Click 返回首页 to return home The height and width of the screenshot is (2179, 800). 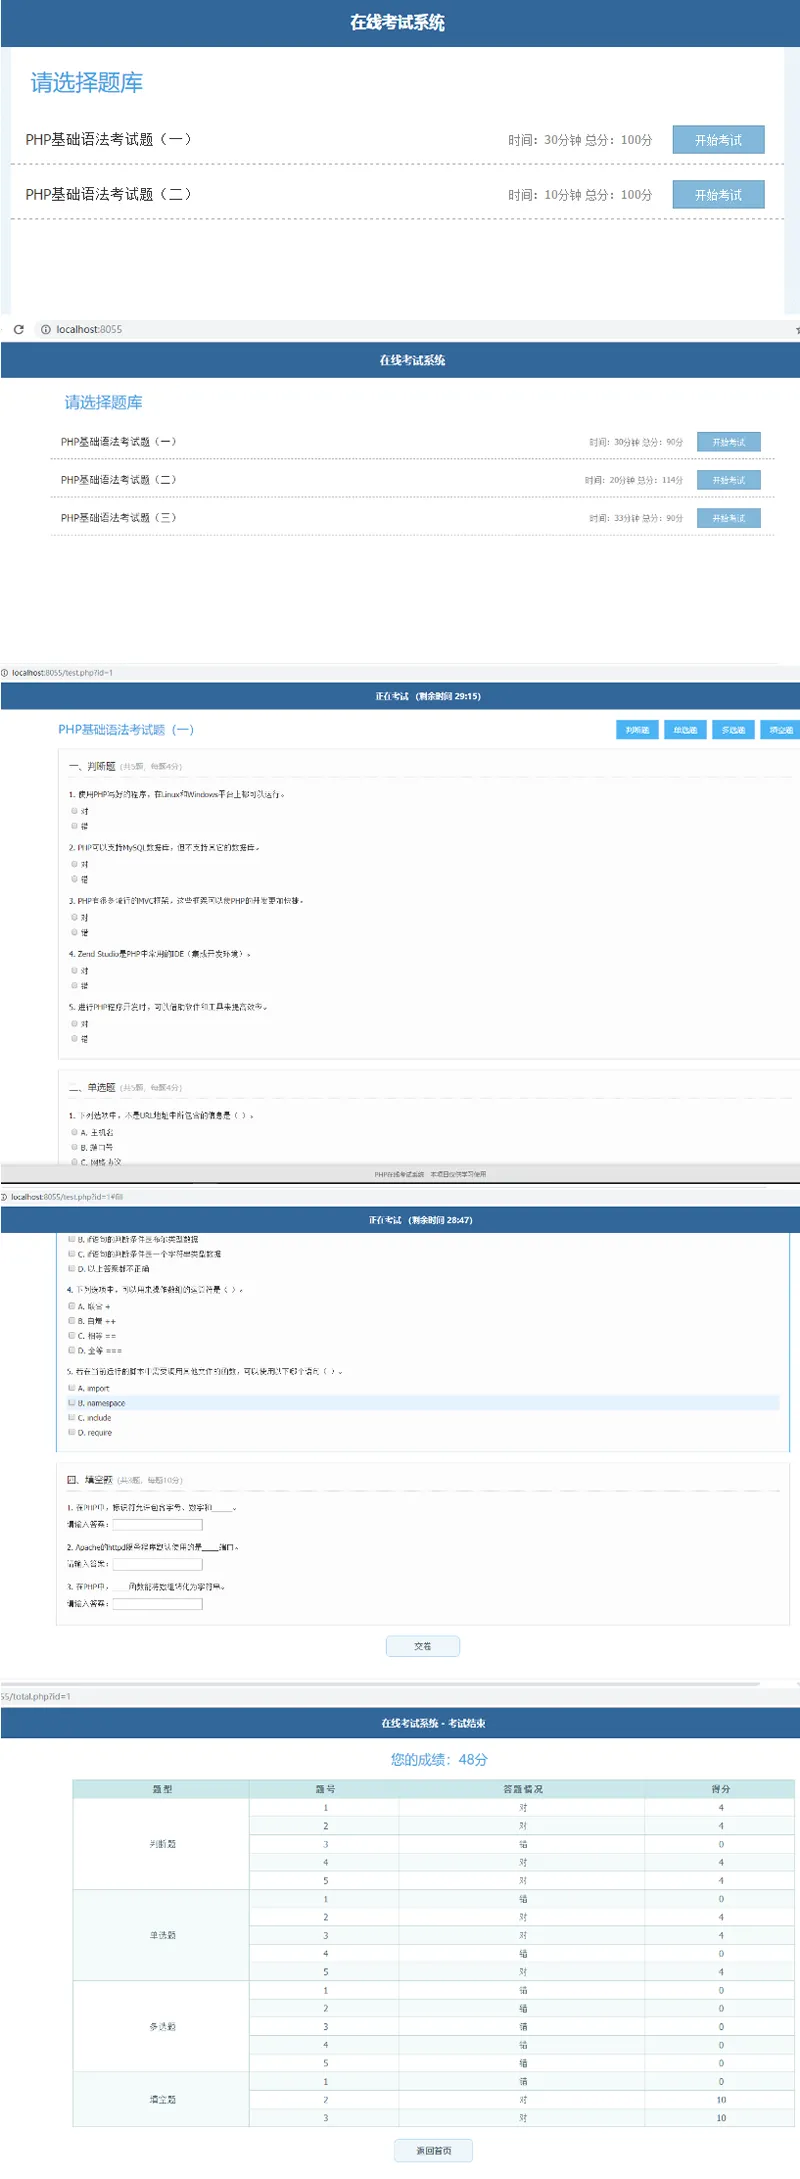tap(433, 2150)
